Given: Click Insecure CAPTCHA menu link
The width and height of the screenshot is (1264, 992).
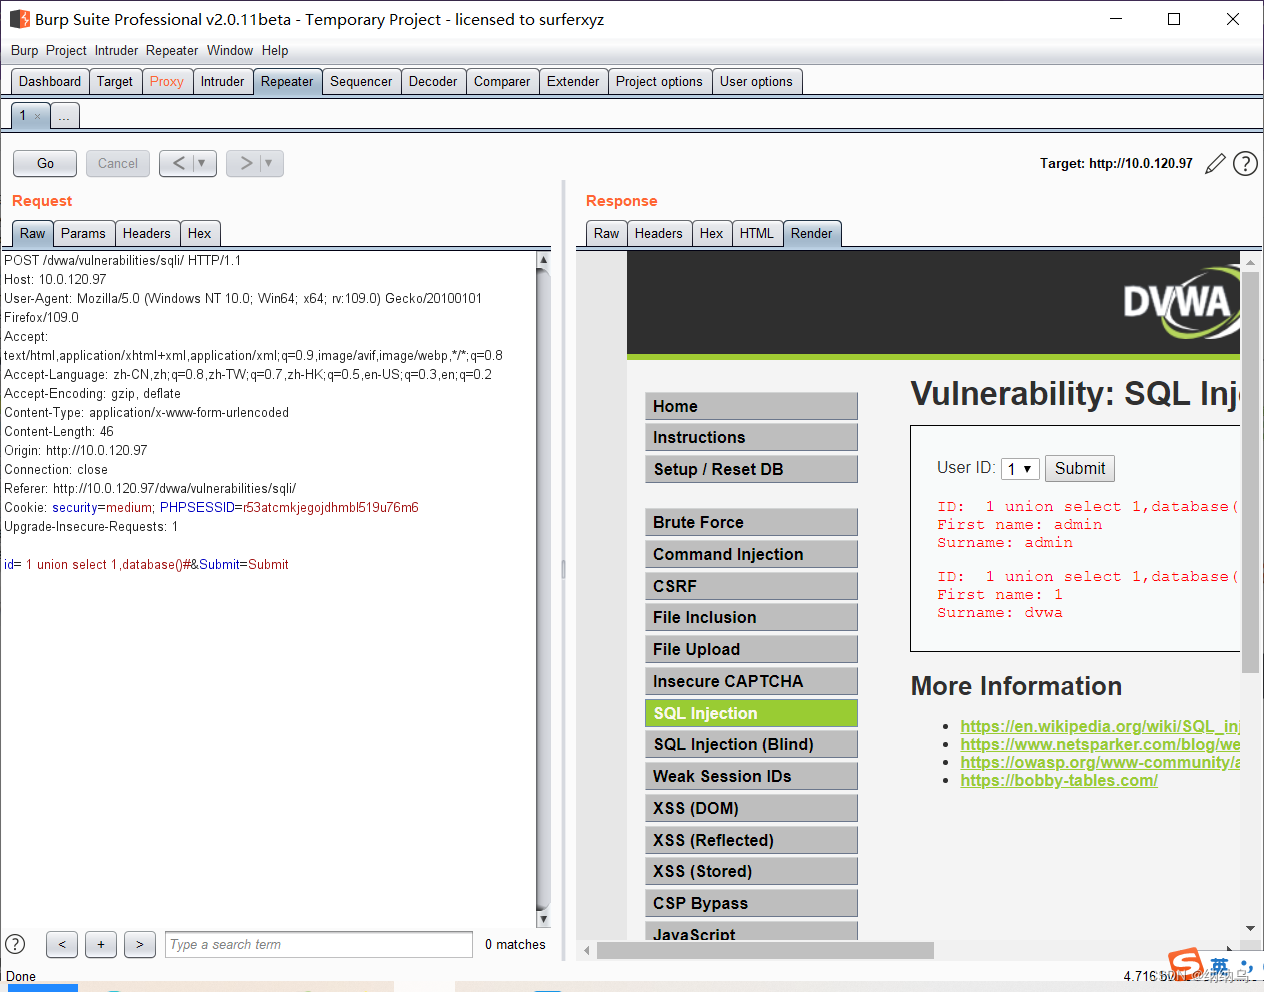Looking at the screenshot, I should (x=751, y=681).
